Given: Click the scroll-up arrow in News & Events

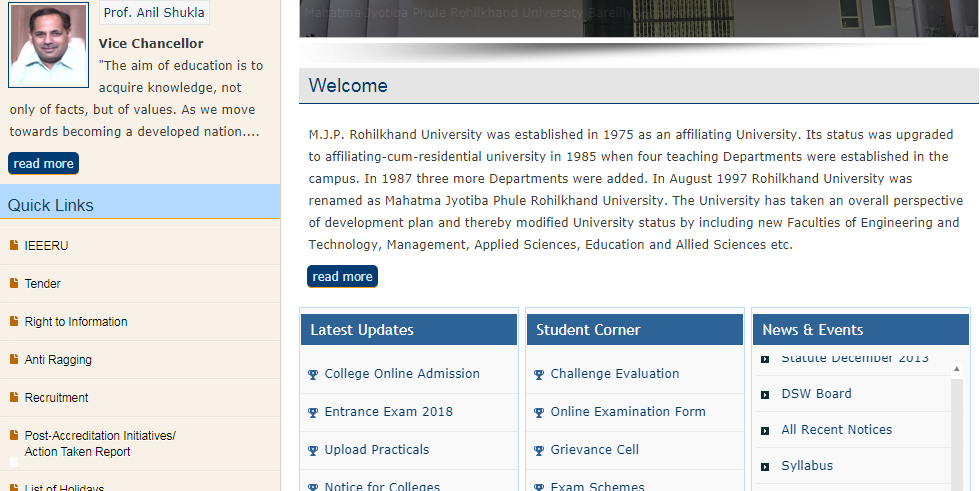Looking at the screenshot, I should coord(956,369).
